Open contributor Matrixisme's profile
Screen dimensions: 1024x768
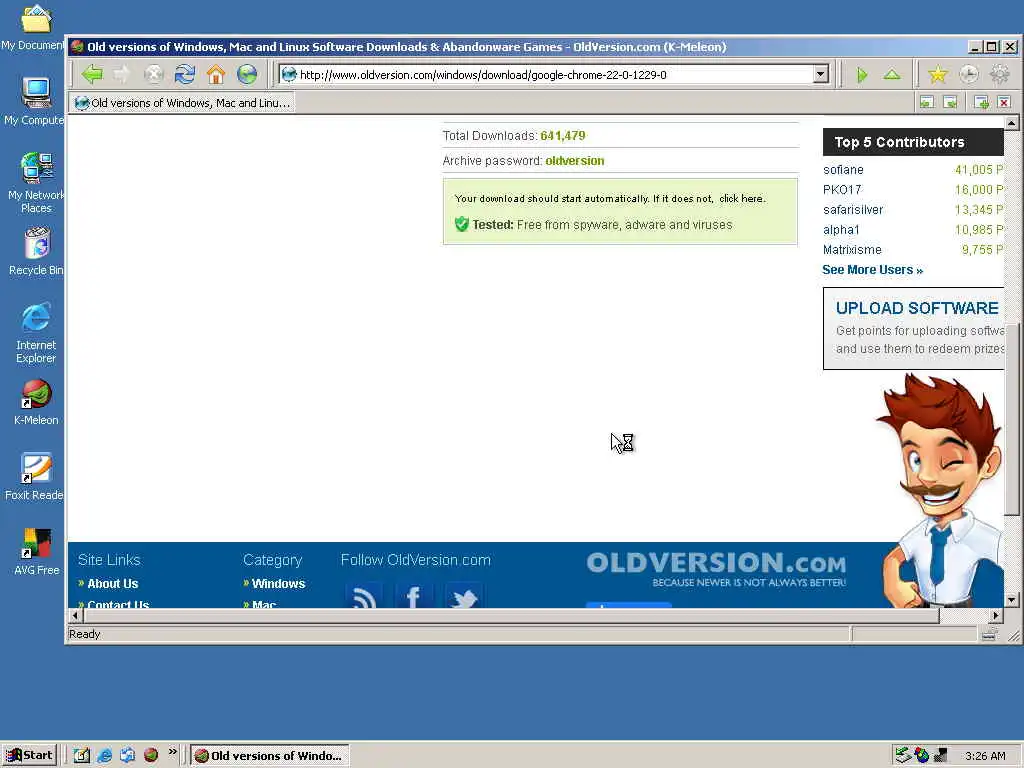point(852,249)
